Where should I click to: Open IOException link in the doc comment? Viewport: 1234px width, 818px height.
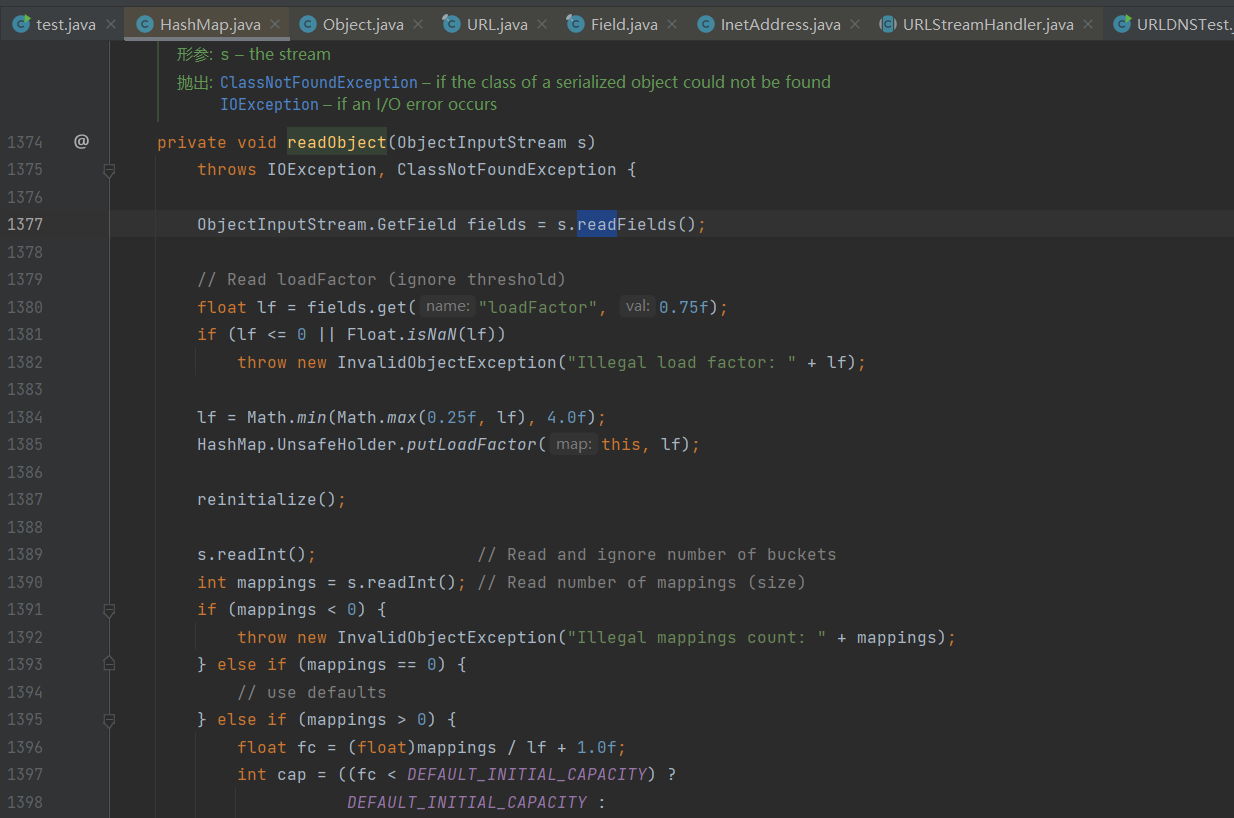(269, 104)
